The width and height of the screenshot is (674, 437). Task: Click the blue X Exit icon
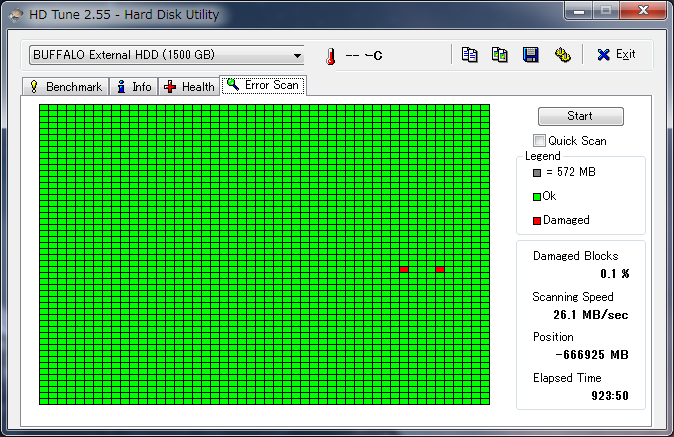(x=604, y=55)
